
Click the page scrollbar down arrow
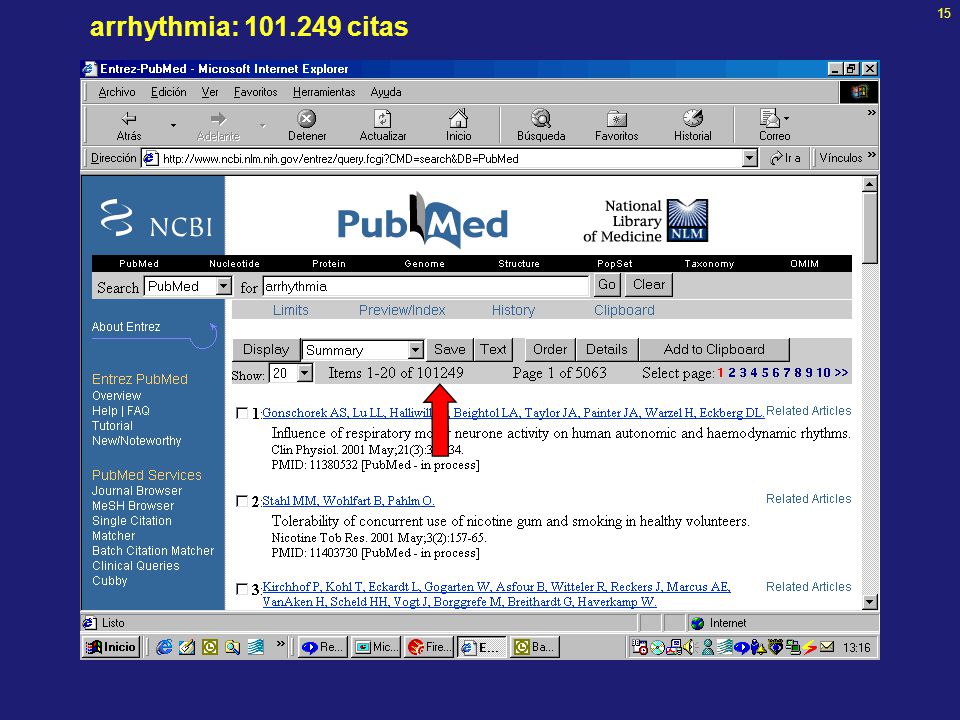(869, 602)
